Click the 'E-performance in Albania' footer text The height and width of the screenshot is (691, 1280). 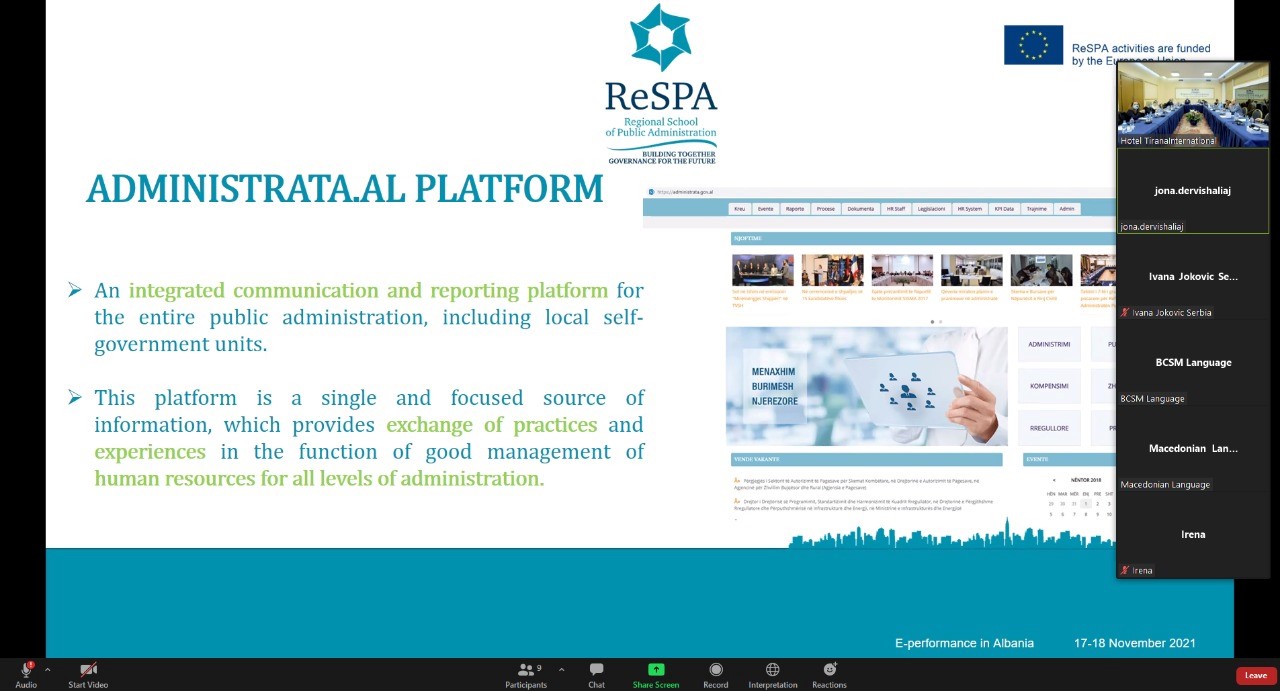pos(964,643)
